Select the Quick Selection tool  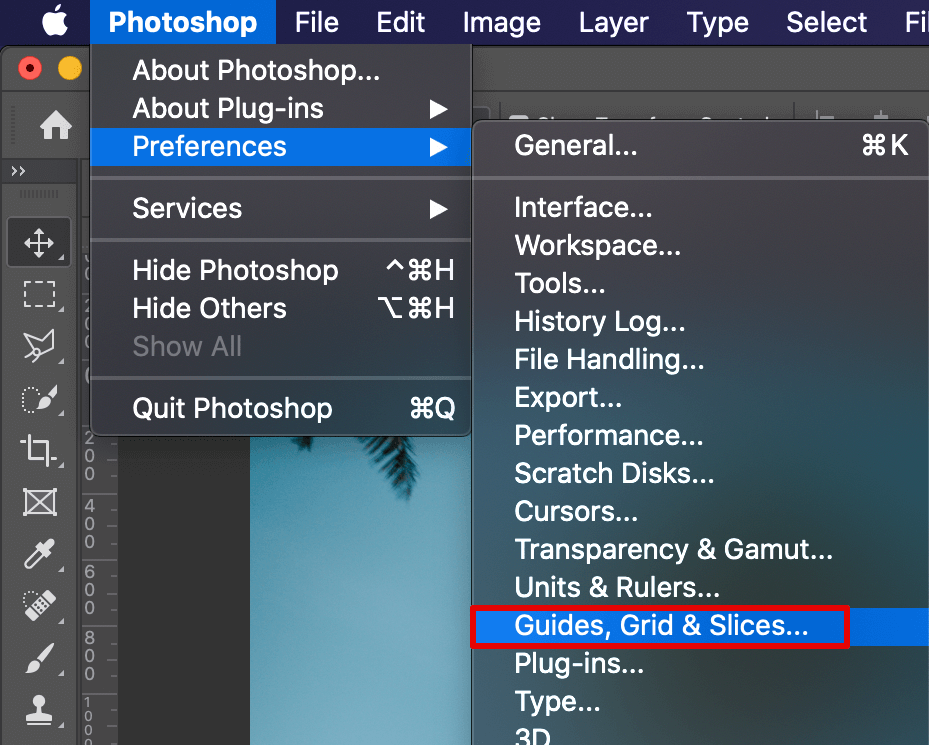coord(39,398)
